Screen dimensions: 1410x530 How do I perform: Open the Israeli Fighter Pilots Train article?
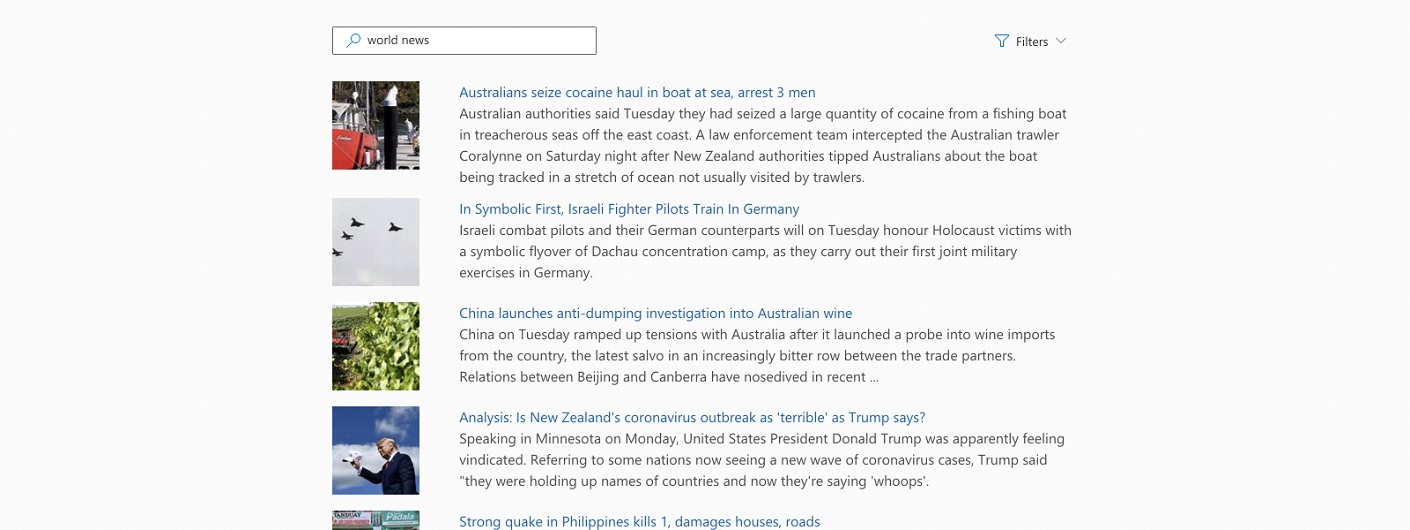pos(629,209)
